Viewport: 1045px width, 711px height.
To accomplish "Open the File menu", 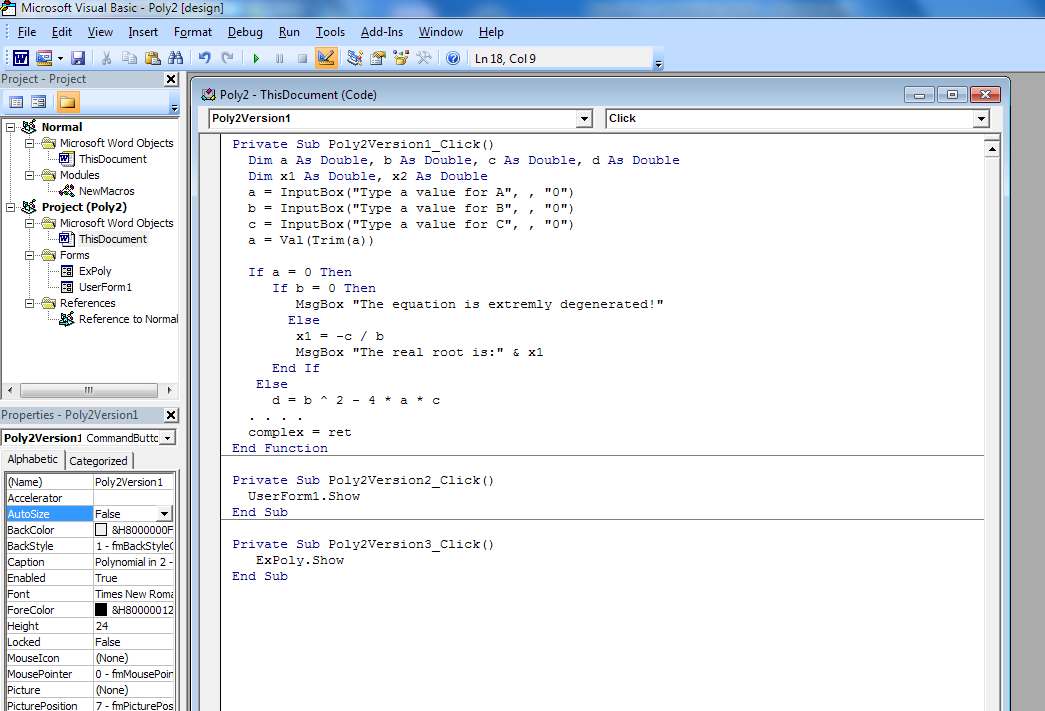I will 27,32.
